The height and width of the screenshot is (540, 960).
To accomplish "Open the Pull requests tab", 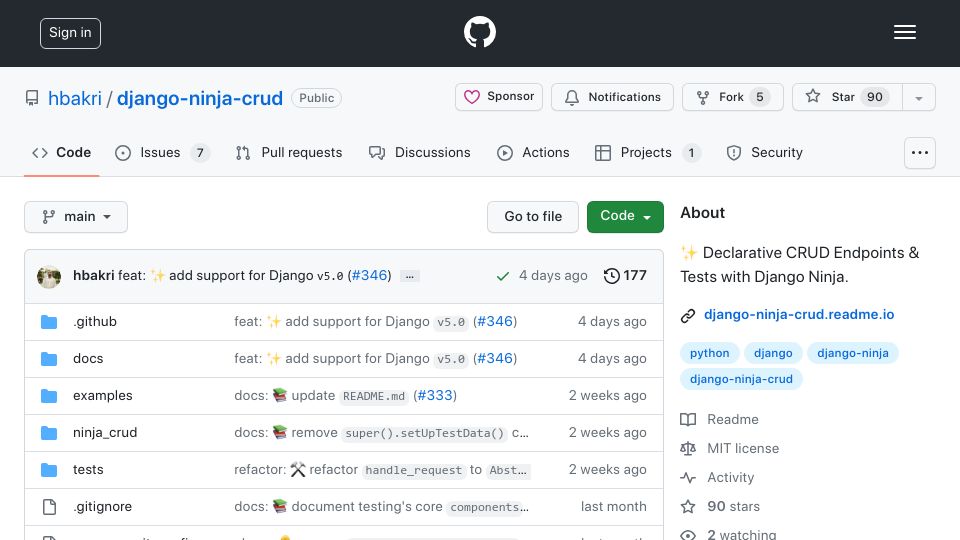I will (x=288, y=152).
